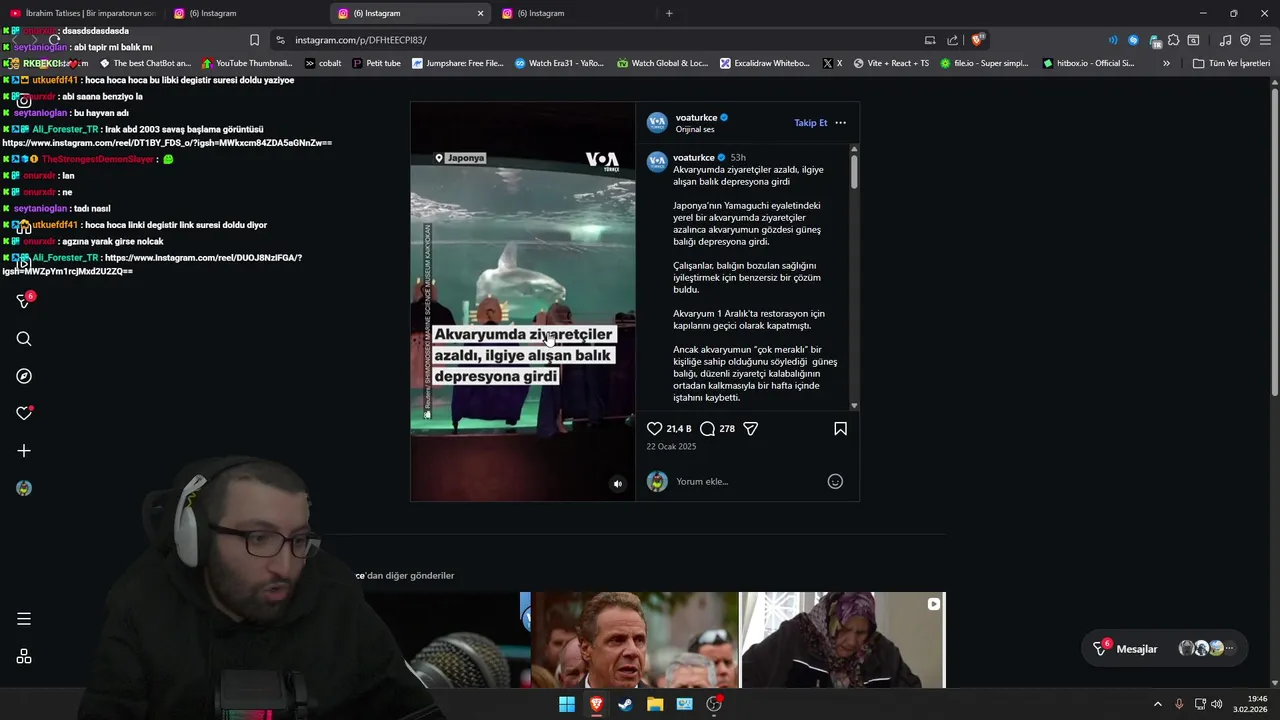Open the emoji picker in comment box
This screenshot has width=1280, height=720.
click(x=835, y=482)
